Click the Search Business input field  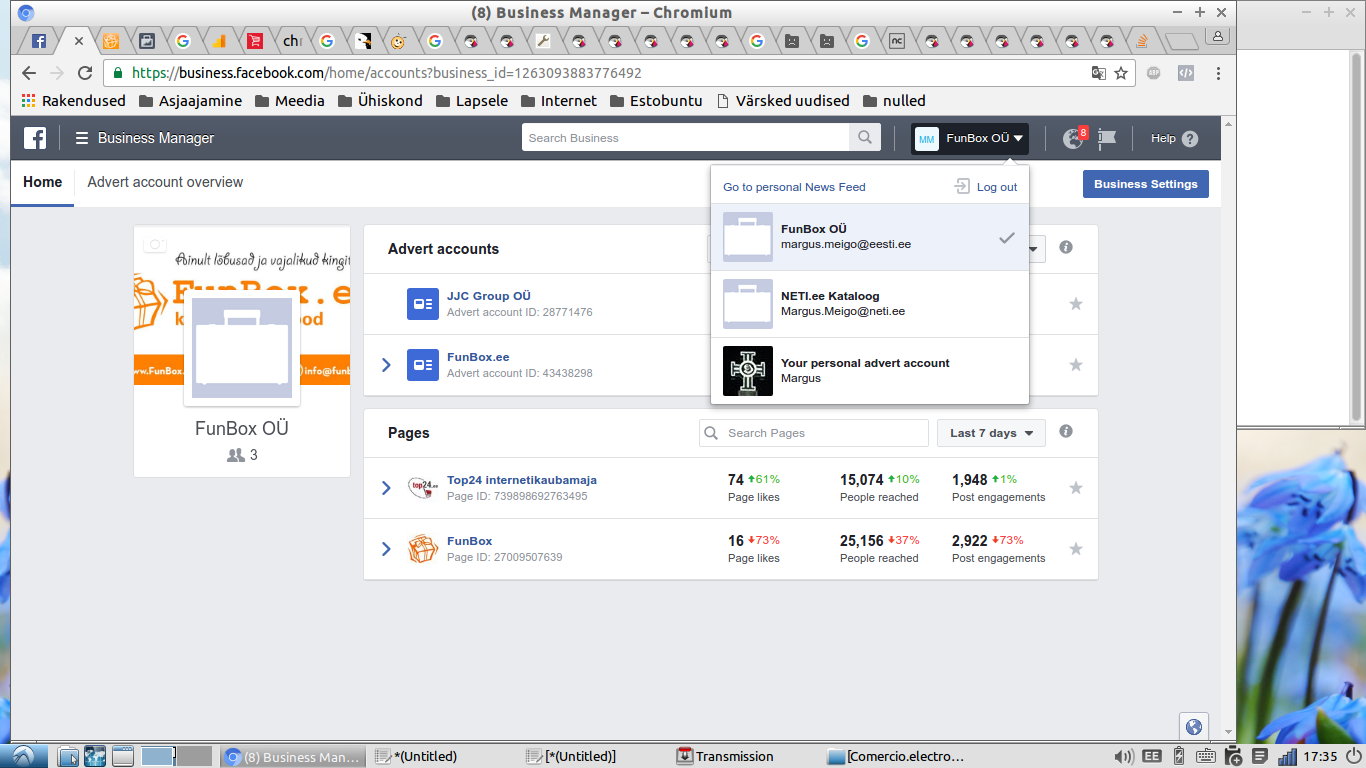[x=686, y=138]
